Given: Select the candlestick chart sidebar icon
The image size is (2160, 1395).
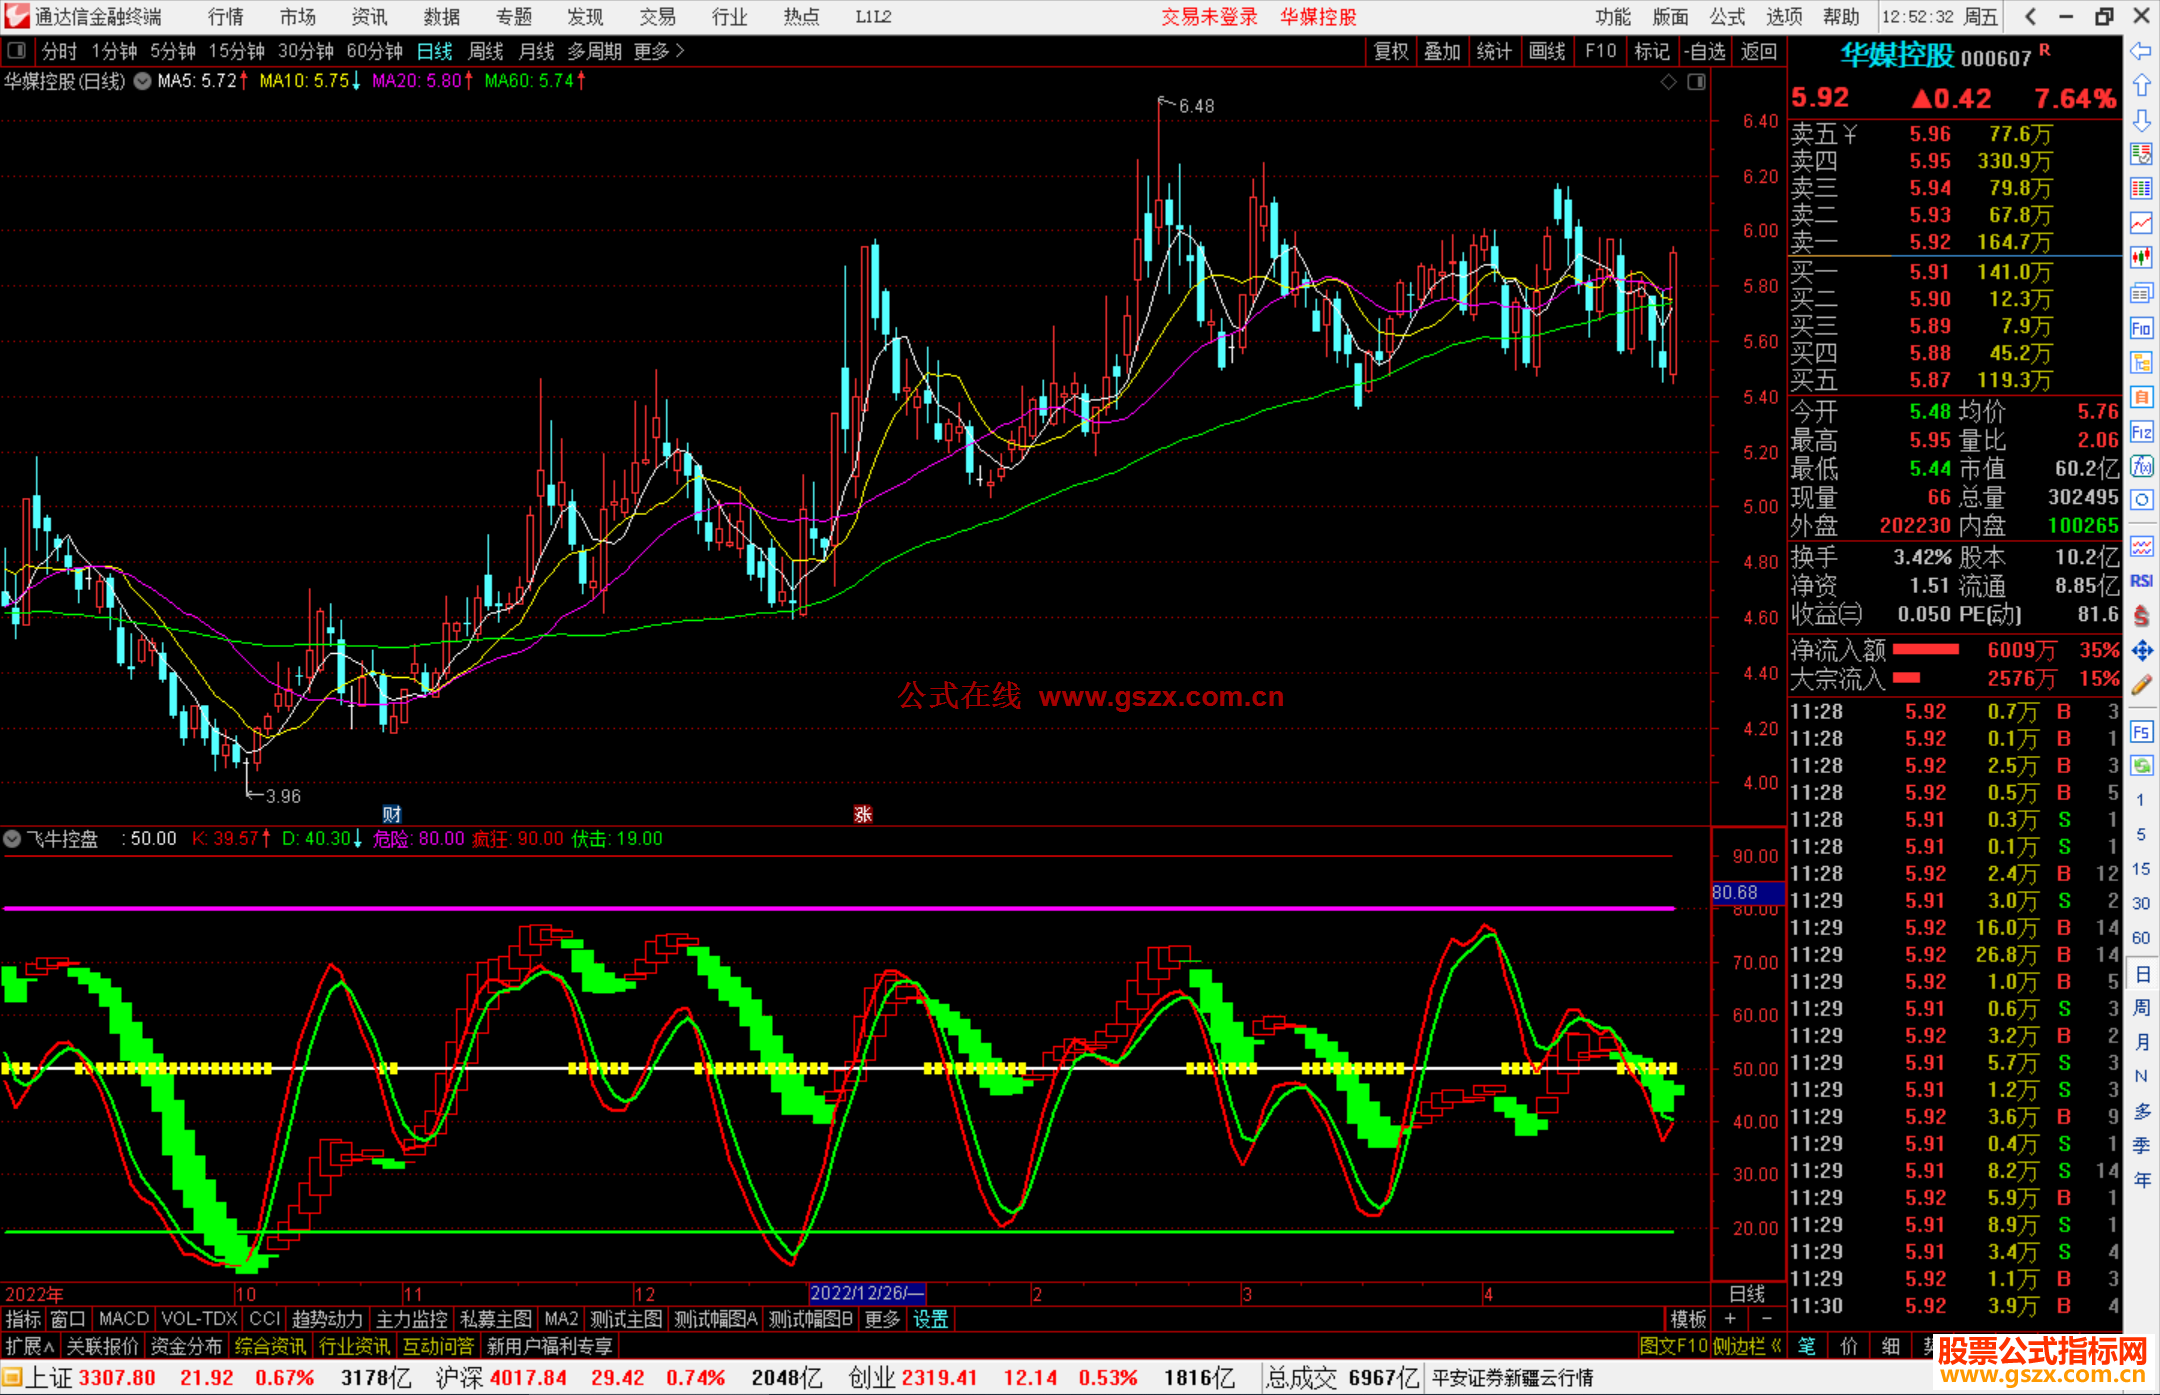Looking at the screenshot, I should point(2141,257).
